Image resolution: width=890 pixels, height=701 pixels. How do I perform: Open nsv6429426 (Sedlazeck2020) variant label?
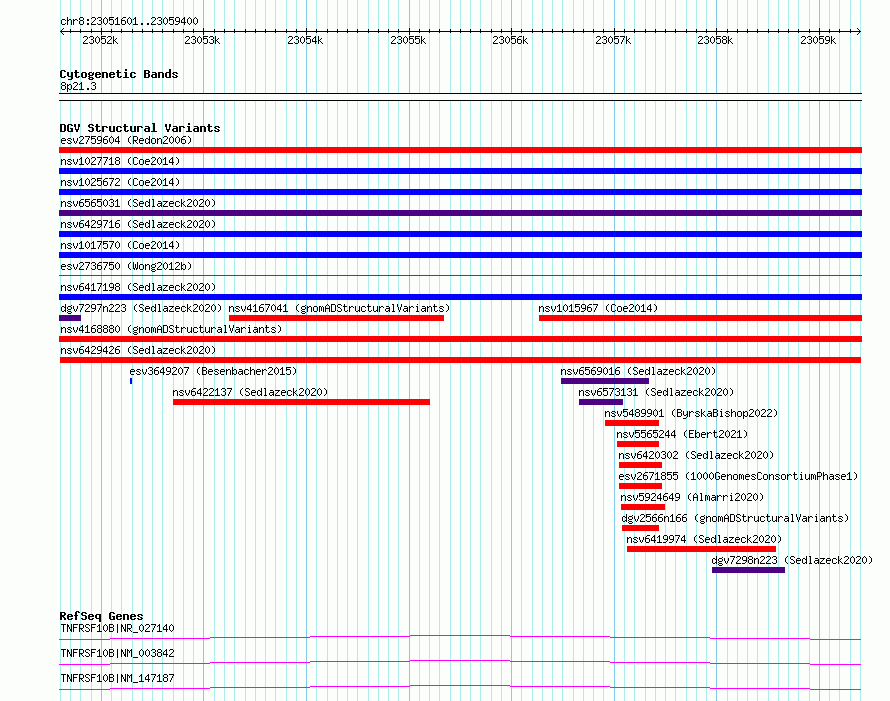138,350
